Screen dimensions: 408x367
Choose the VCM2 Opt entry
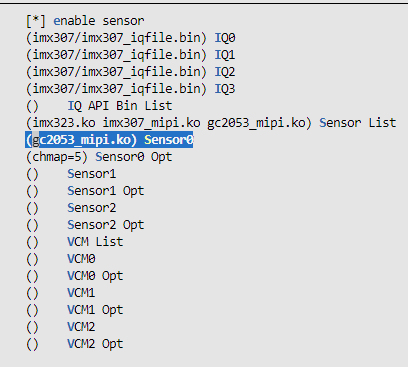pyautogui.click(x=74, y=344)
